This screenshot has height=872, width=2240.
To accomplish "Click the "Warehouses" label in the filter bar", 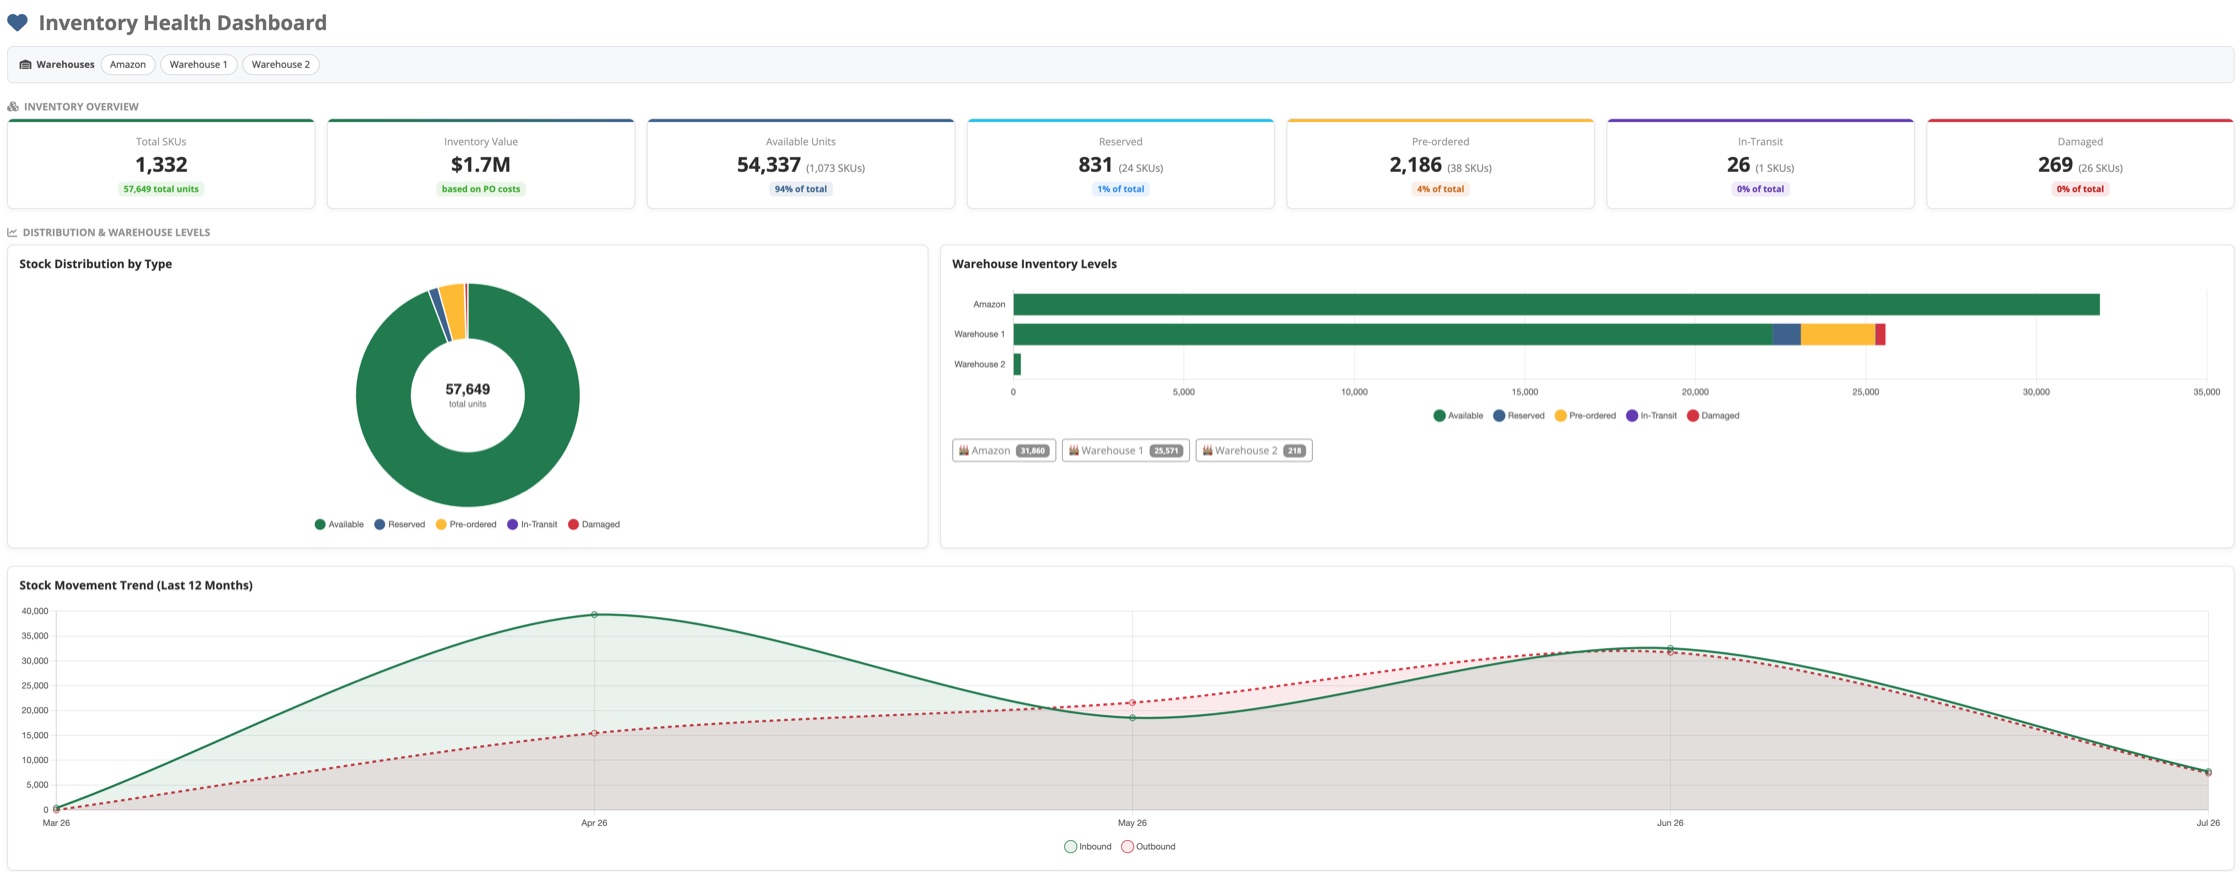I will 65,65.
